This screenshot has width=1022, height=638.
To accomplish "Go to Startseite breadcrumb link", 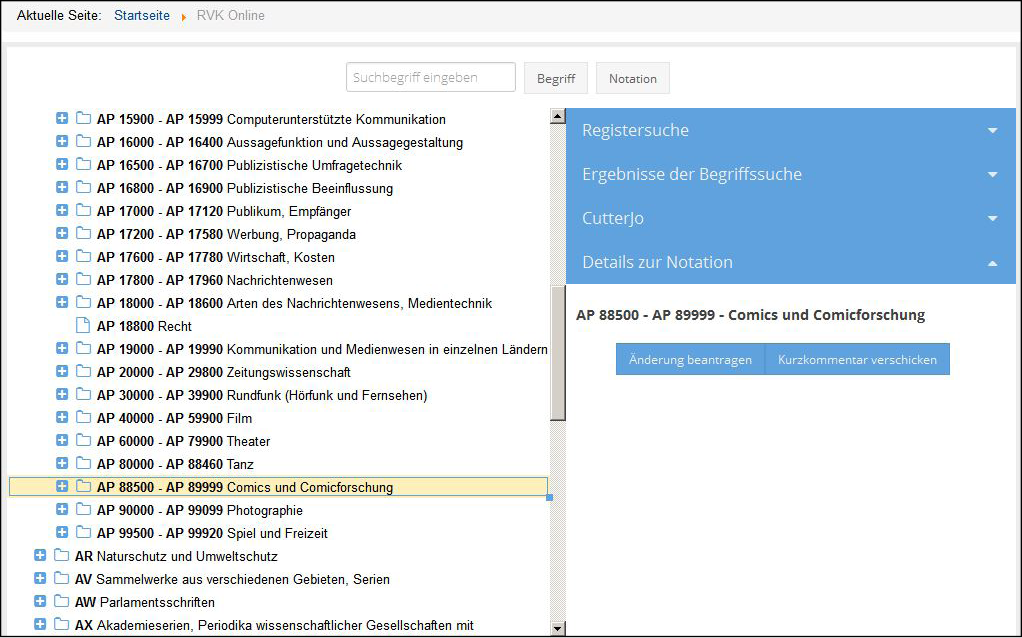I will 142,16.
